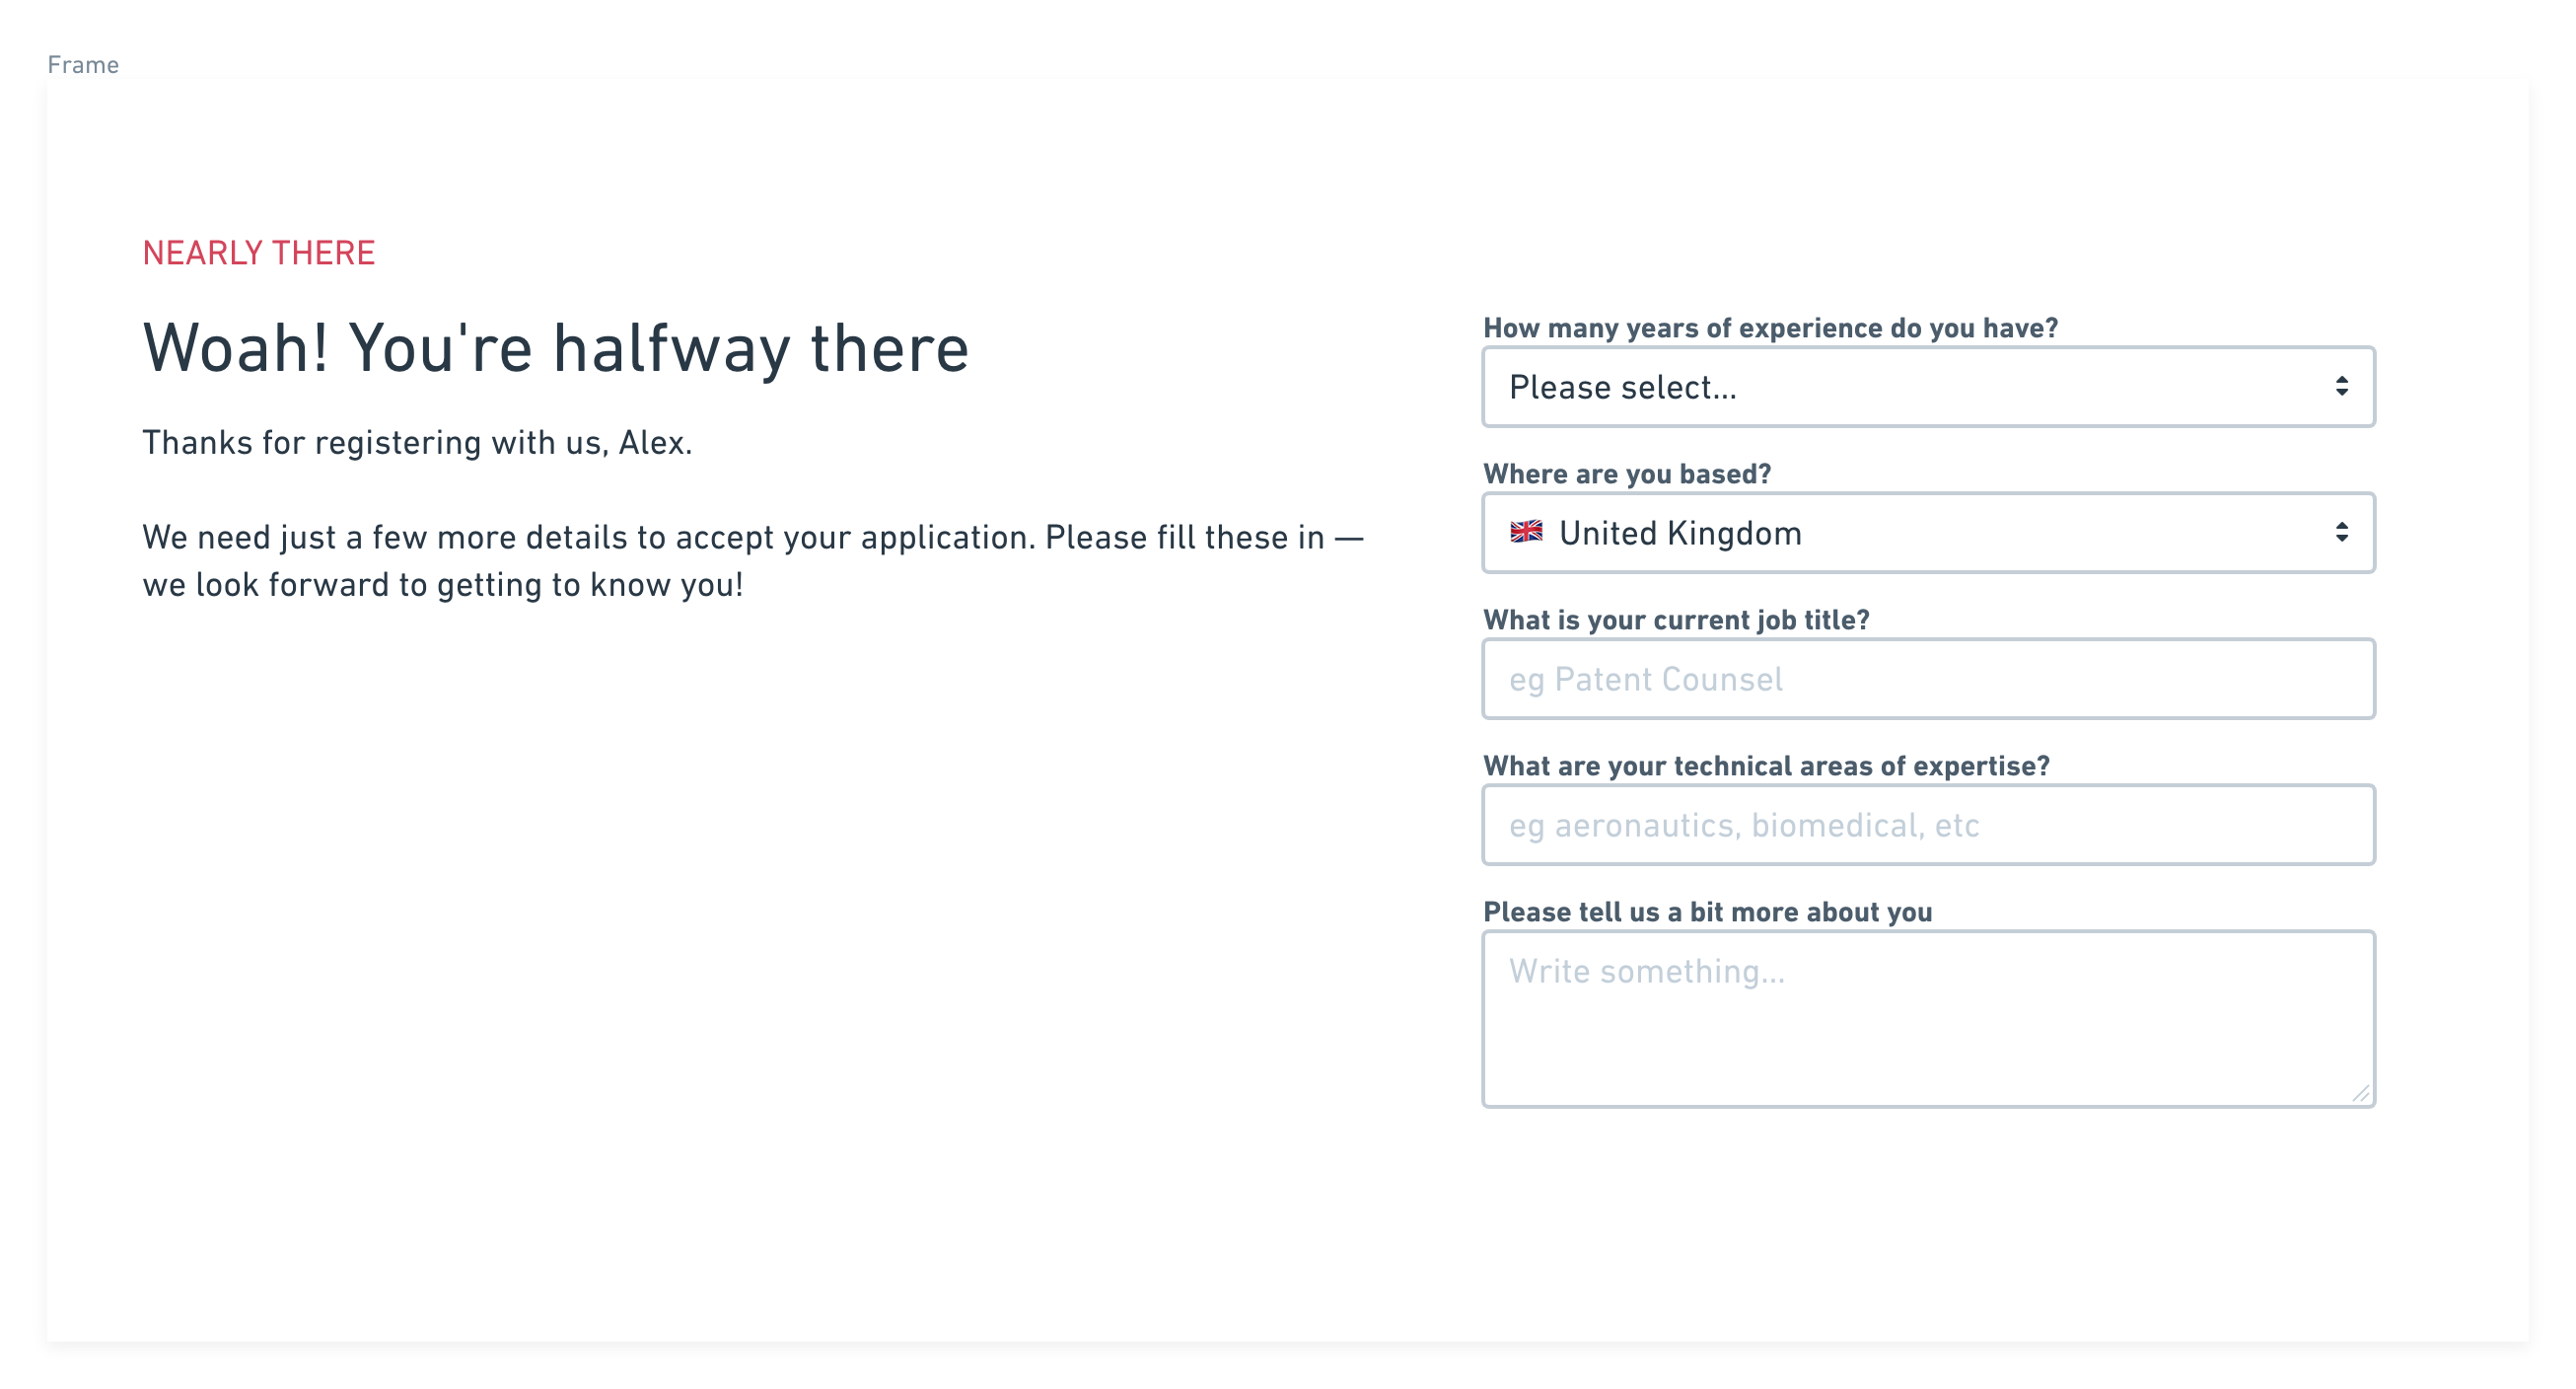
Task: Click the technical areas of expertise field
Action: pos(1928,825)
